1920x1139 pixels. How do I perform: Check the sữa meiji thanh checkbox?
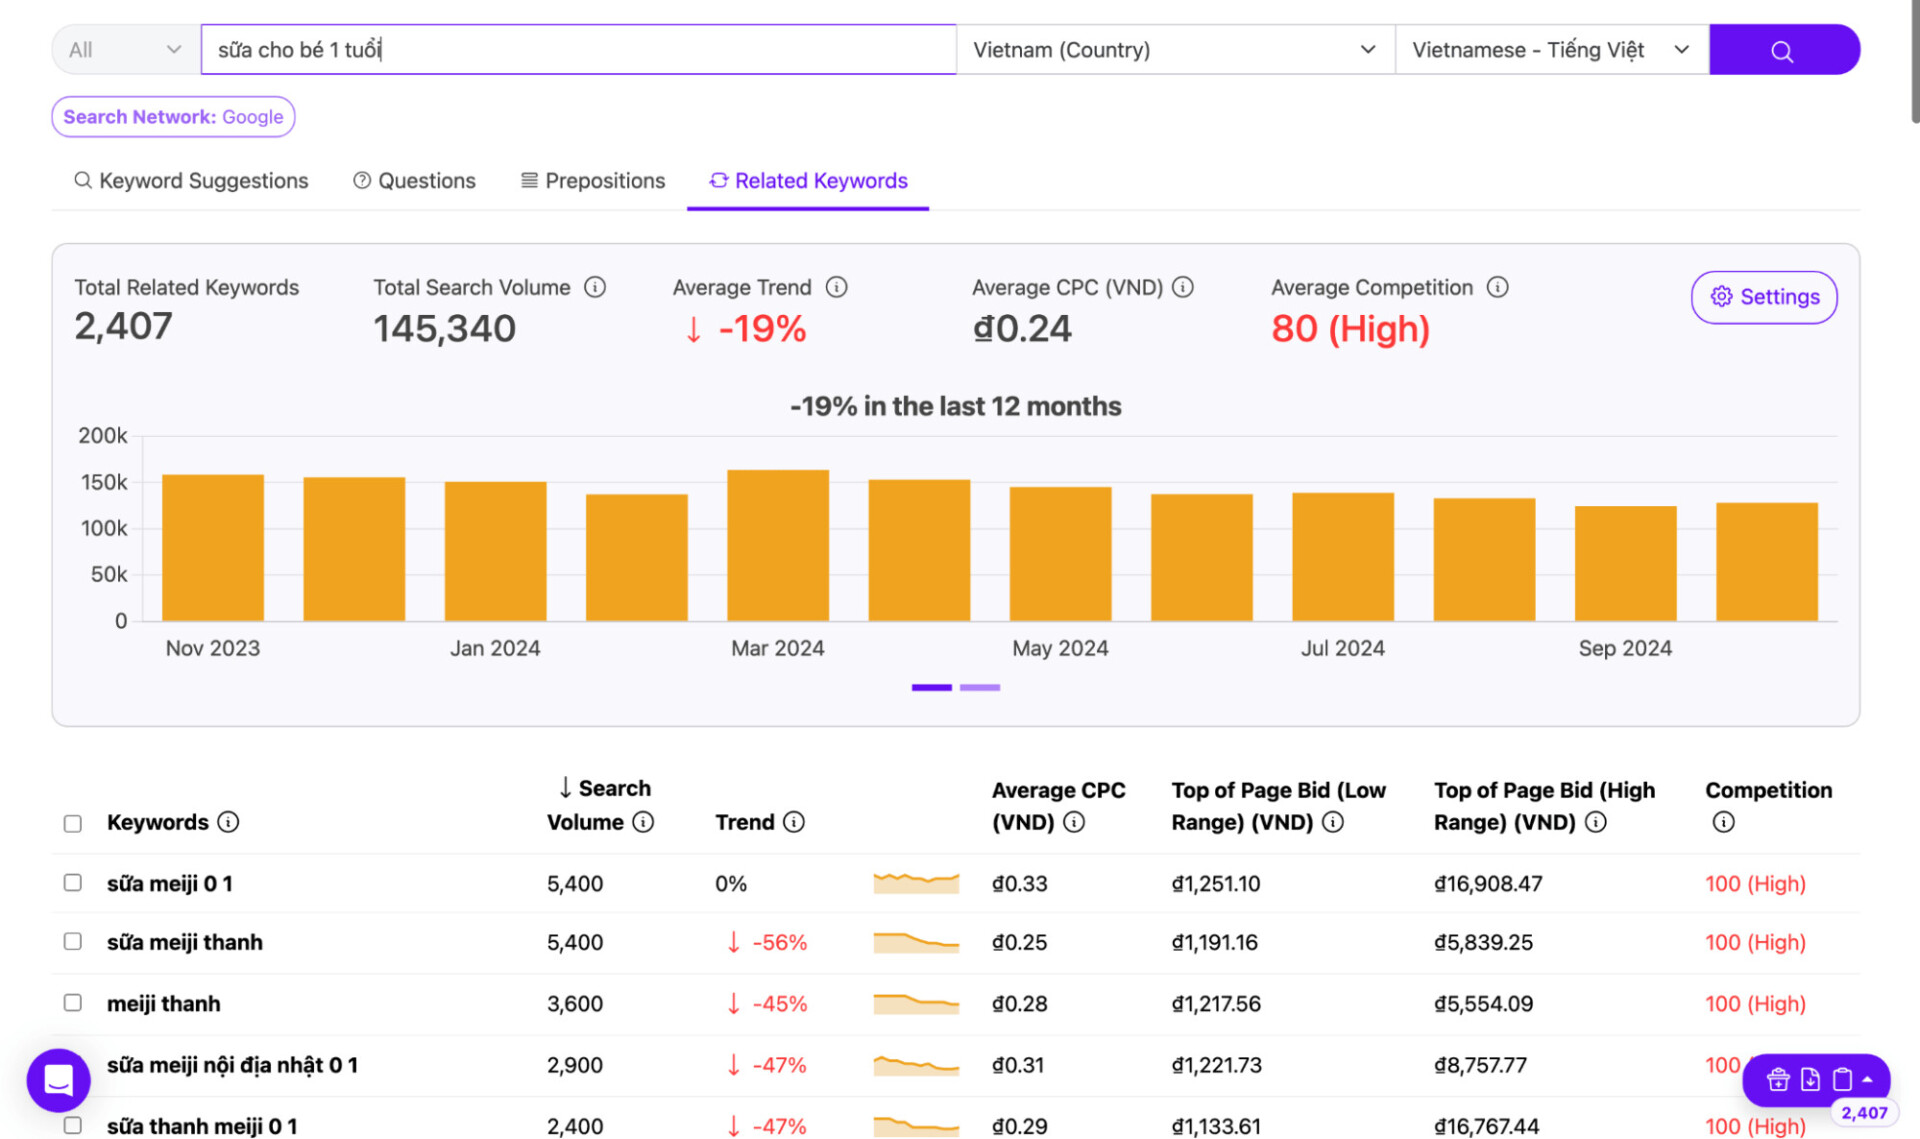(73, 941)
